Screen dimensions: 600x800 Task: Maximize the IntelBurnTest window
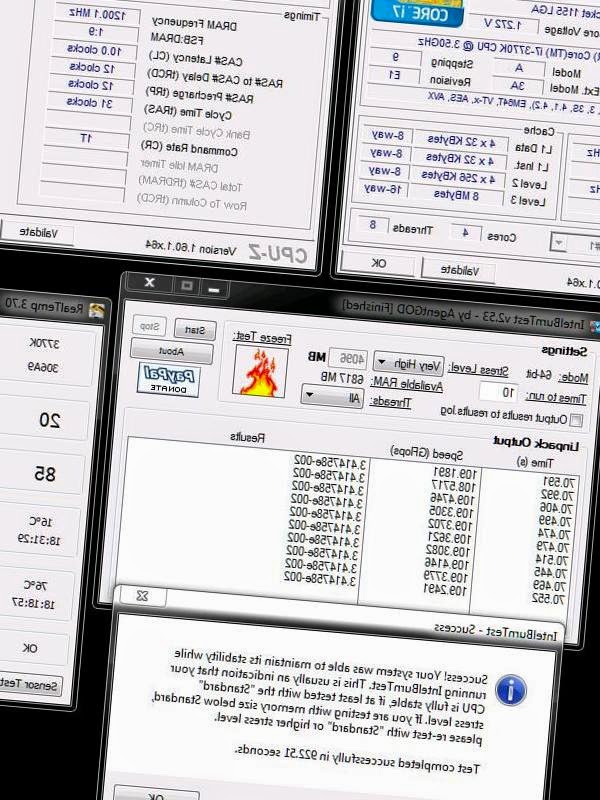(186, 285)
